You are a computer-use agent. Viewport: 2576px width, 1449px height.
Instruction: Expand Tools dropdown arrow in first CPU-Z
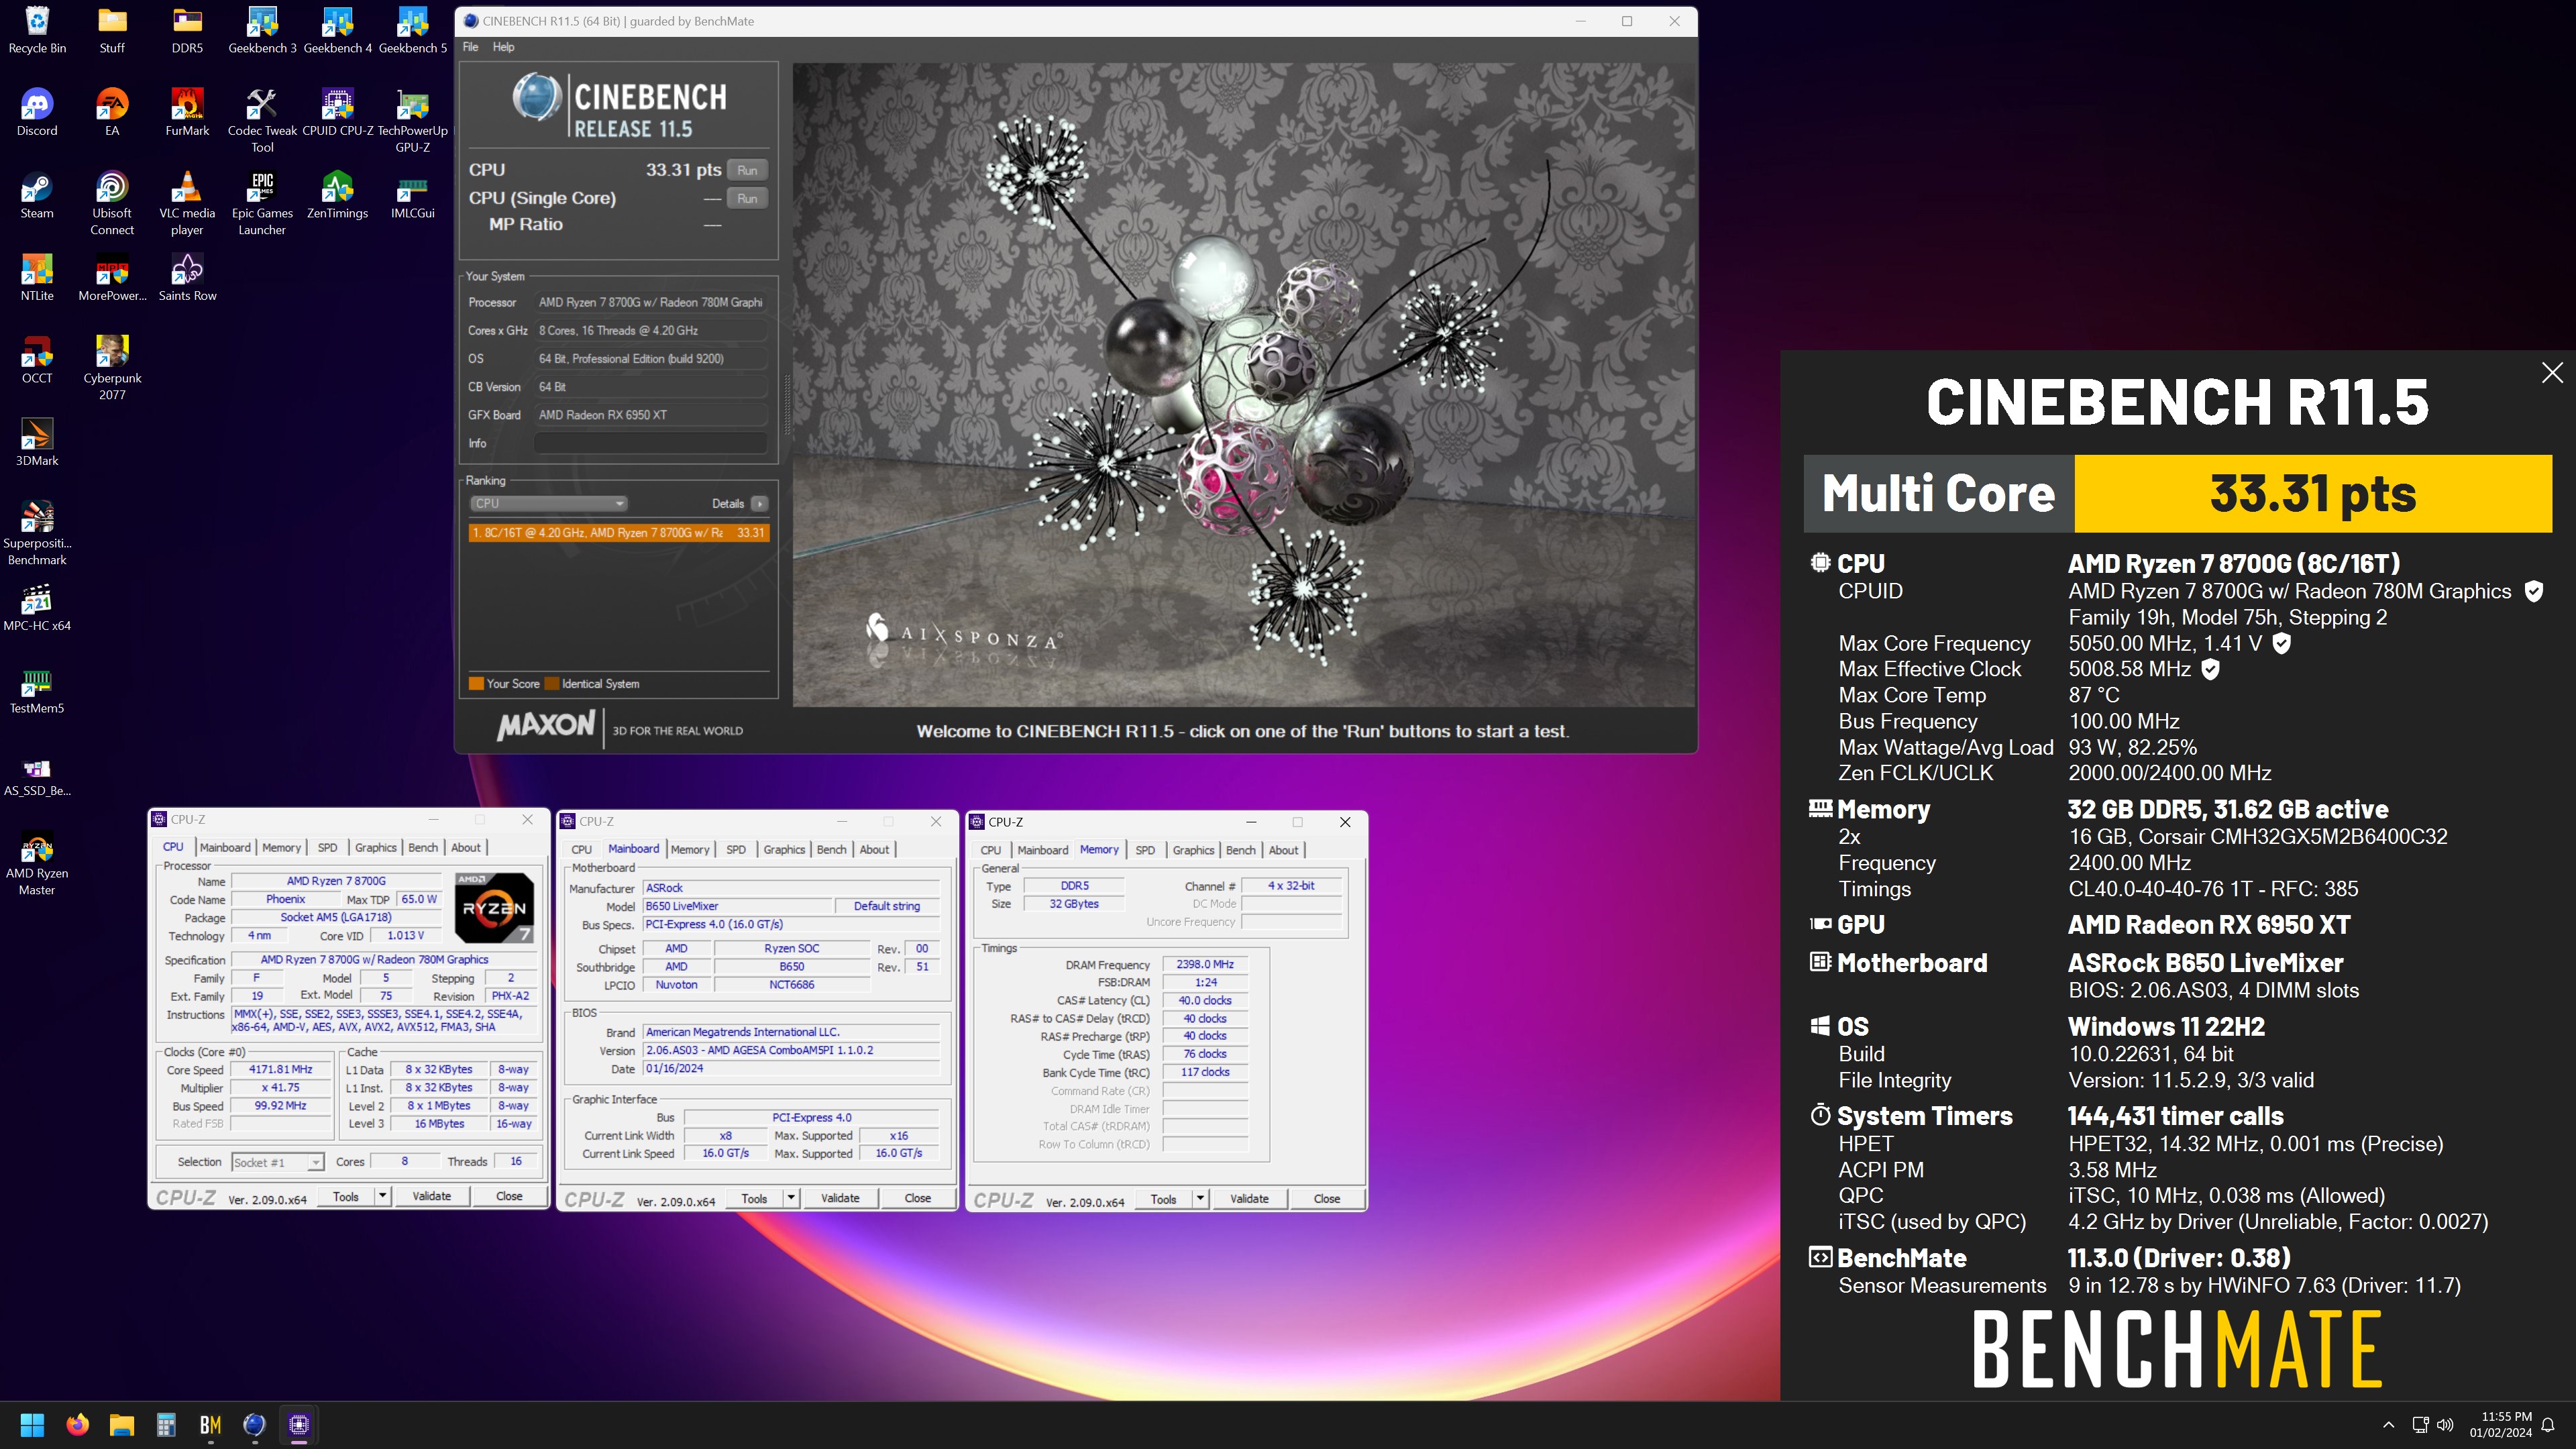(382, 1196)
